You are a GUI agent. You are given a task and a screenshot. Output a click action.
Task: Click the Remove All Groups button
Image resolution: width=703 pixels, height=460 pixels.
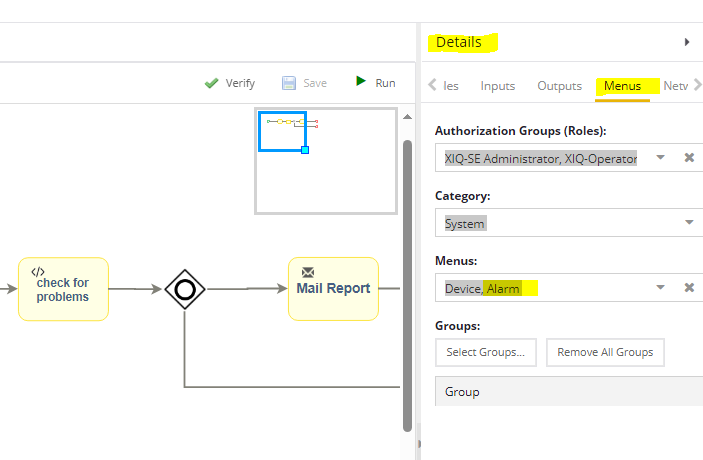coord(605,352)
